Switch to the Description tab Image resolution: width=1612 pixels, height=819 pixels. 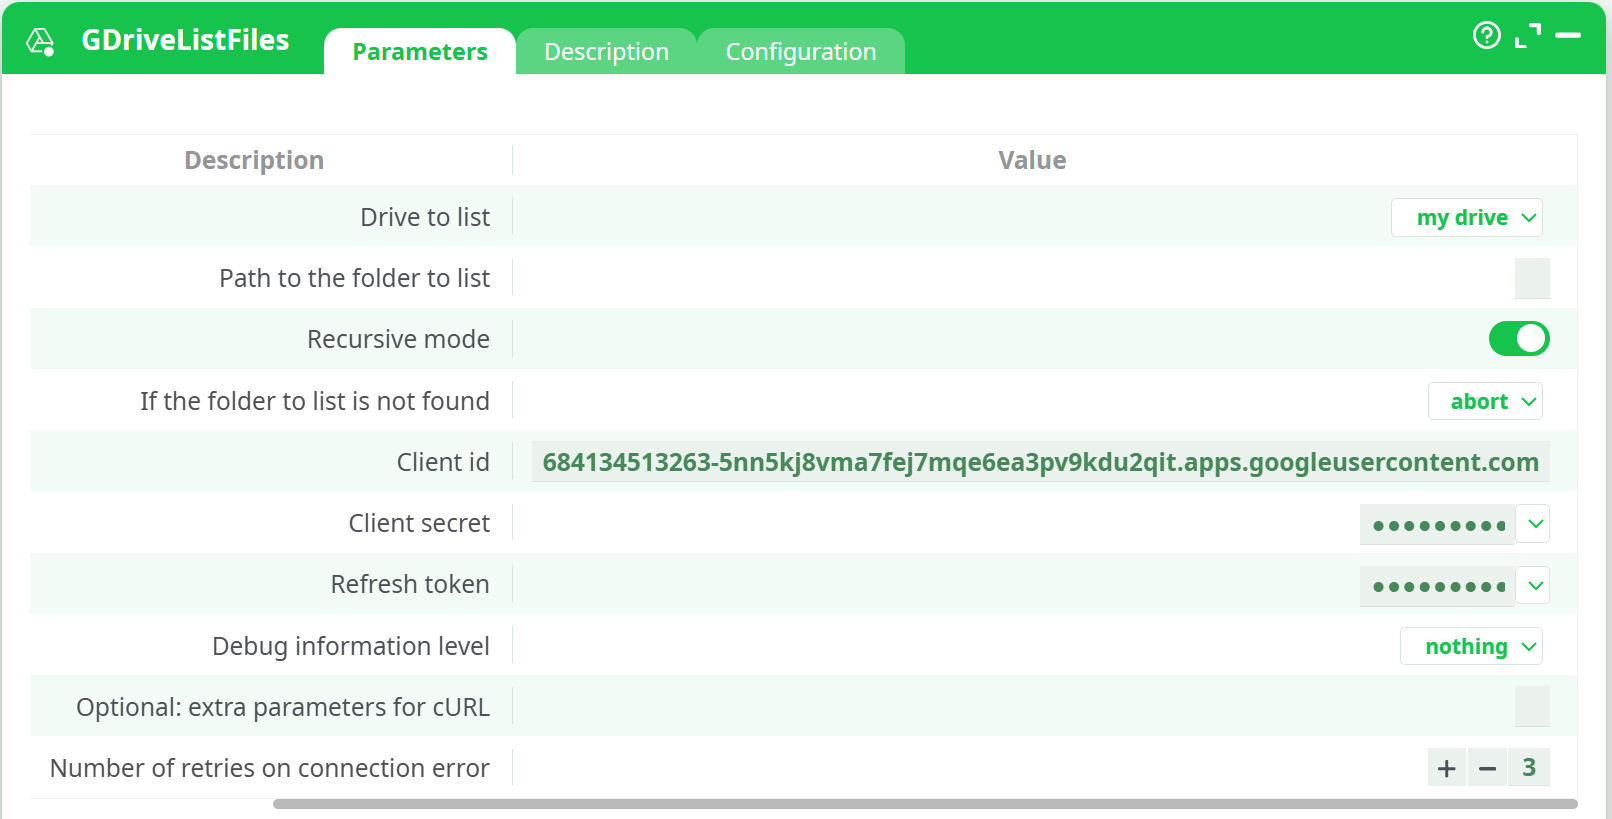606,52
